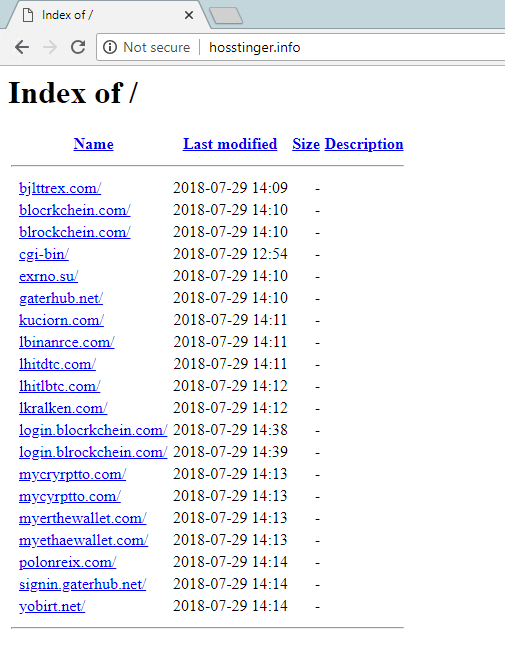The height and width of the screenshot is (651, 505).
Task: Open the cgi-bin/ directory
Action: point(44,255)
